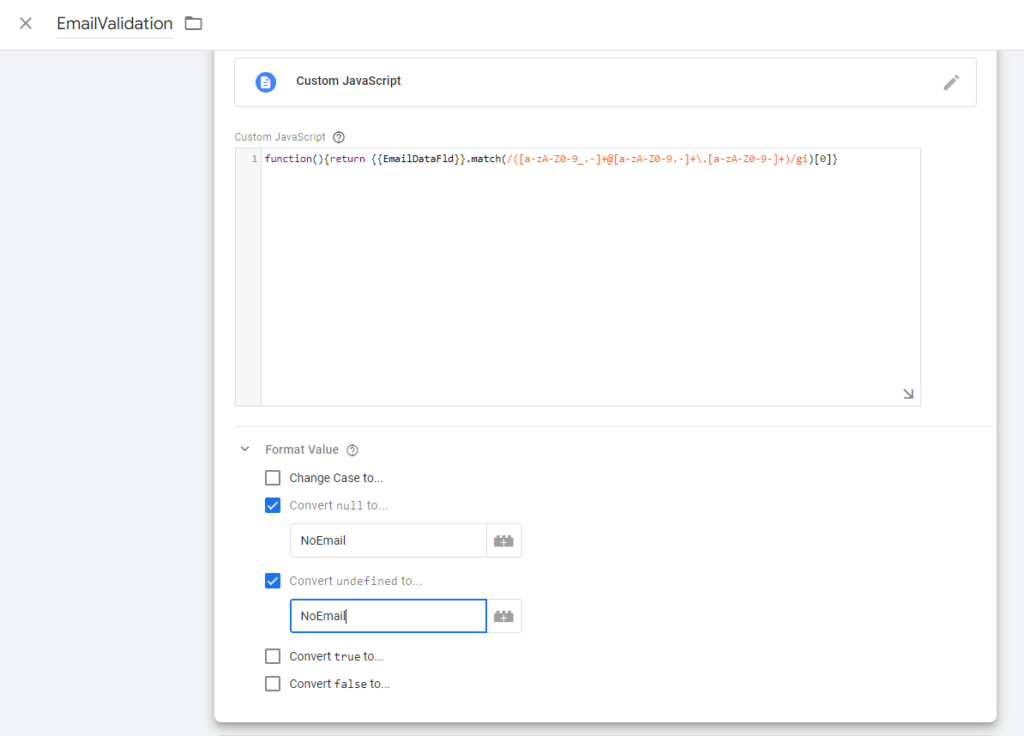
Task: Open help for Custom JavaScript field
Action: (x=339, y=137)
